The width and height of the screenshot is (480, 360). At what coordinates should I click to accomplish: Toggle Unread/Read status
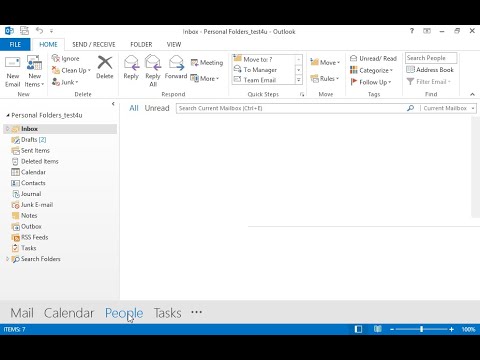[373, 59]
